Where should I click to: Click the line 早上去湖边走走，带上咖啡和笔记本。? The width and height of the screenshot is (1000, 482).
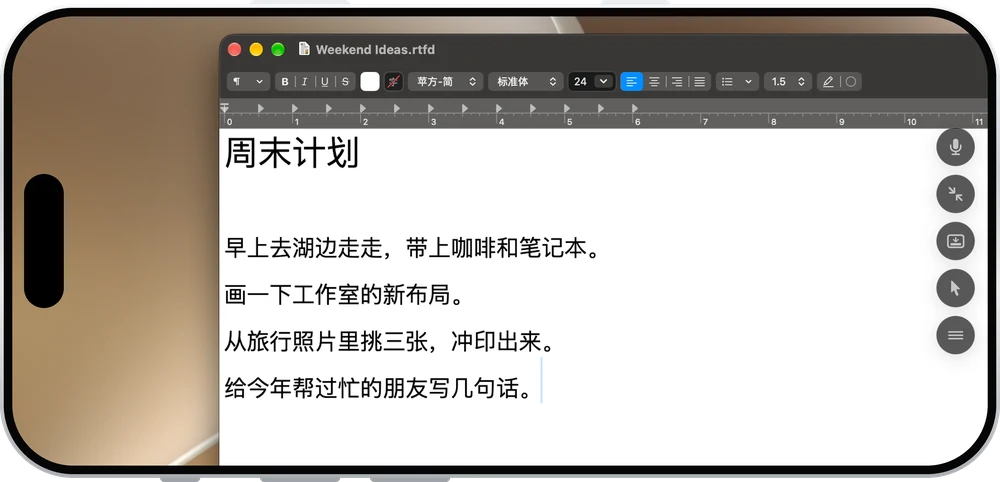[413, 248]
